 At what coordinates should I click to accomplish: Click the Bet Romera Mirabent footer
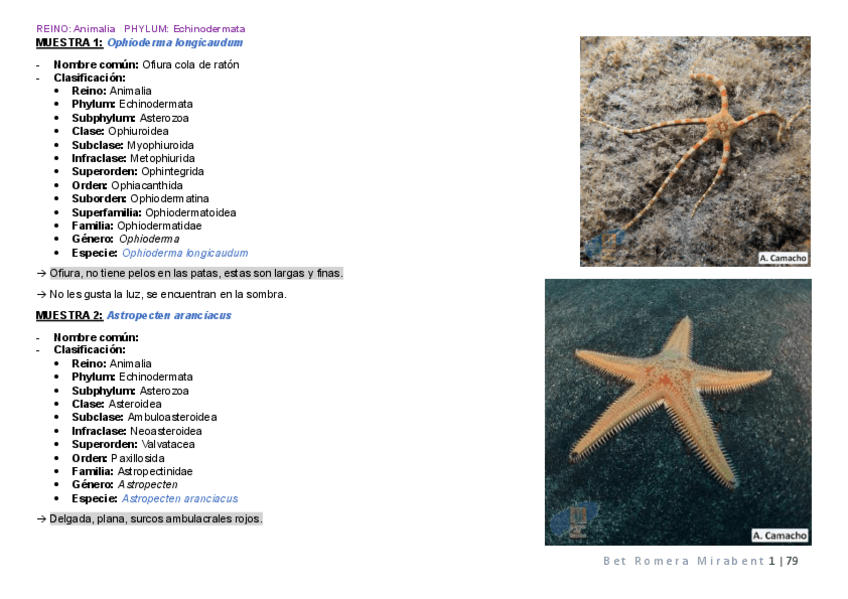pyautogui.click(x=684, y=561)
